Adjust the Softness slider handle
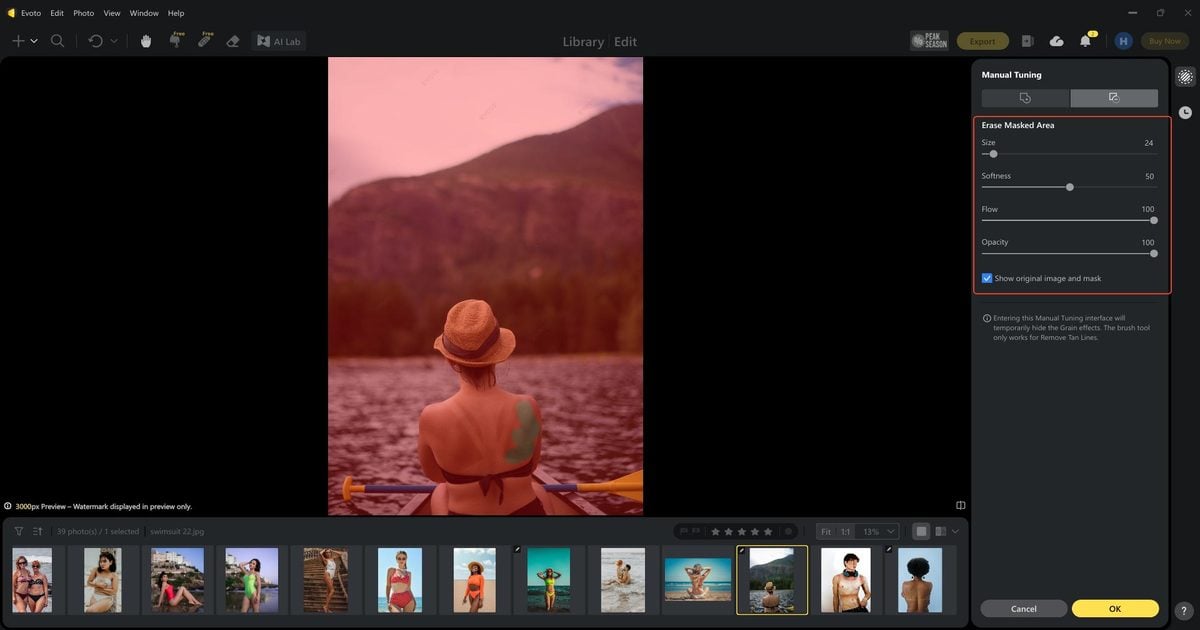The height and width of the screenshot is (630, 1200). 1070,187
